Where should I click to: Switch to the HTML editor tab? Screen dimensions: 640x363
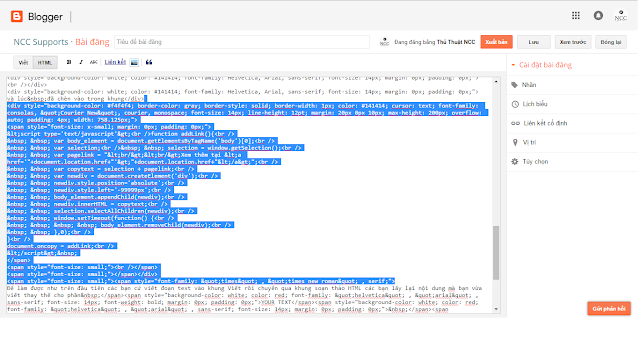click(x=45, y=62)
